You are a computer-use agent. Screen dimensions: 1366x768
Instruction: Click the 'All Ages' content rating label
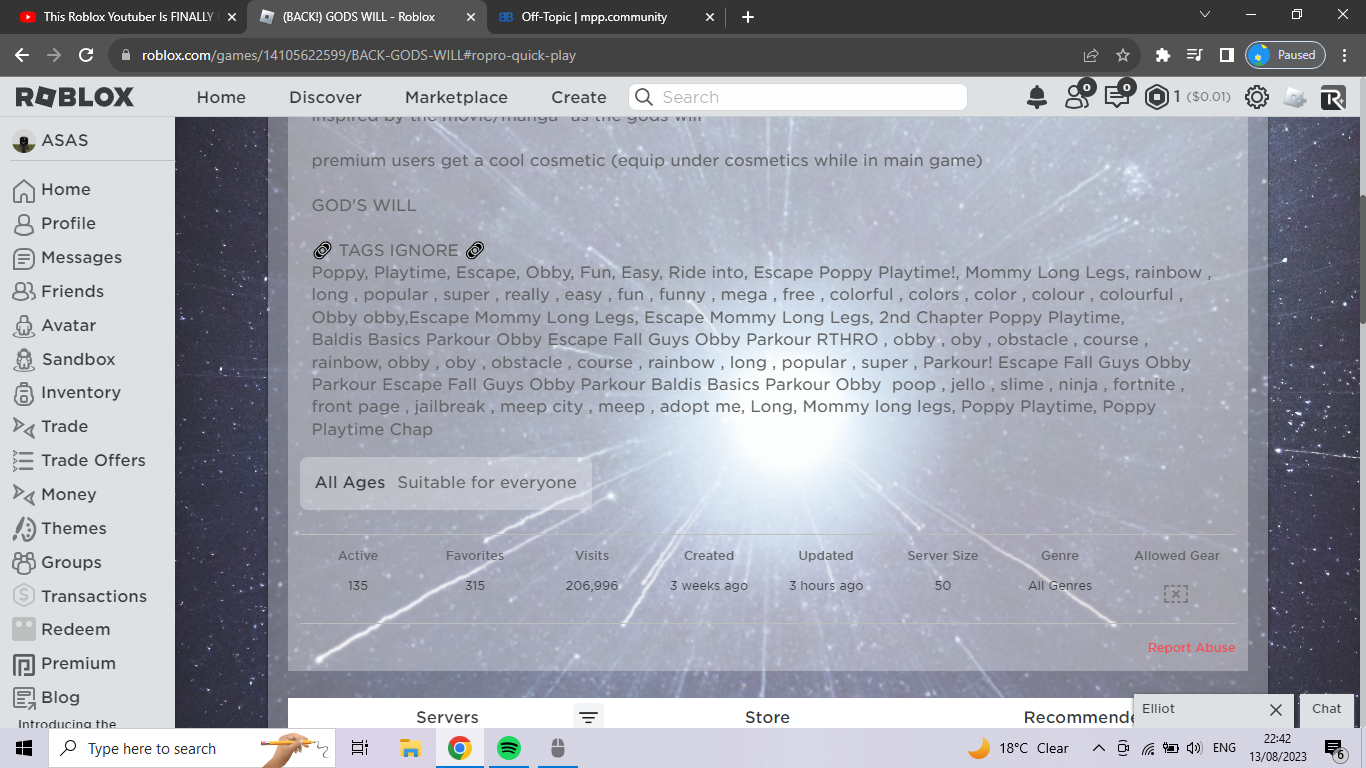coord(350,482)
